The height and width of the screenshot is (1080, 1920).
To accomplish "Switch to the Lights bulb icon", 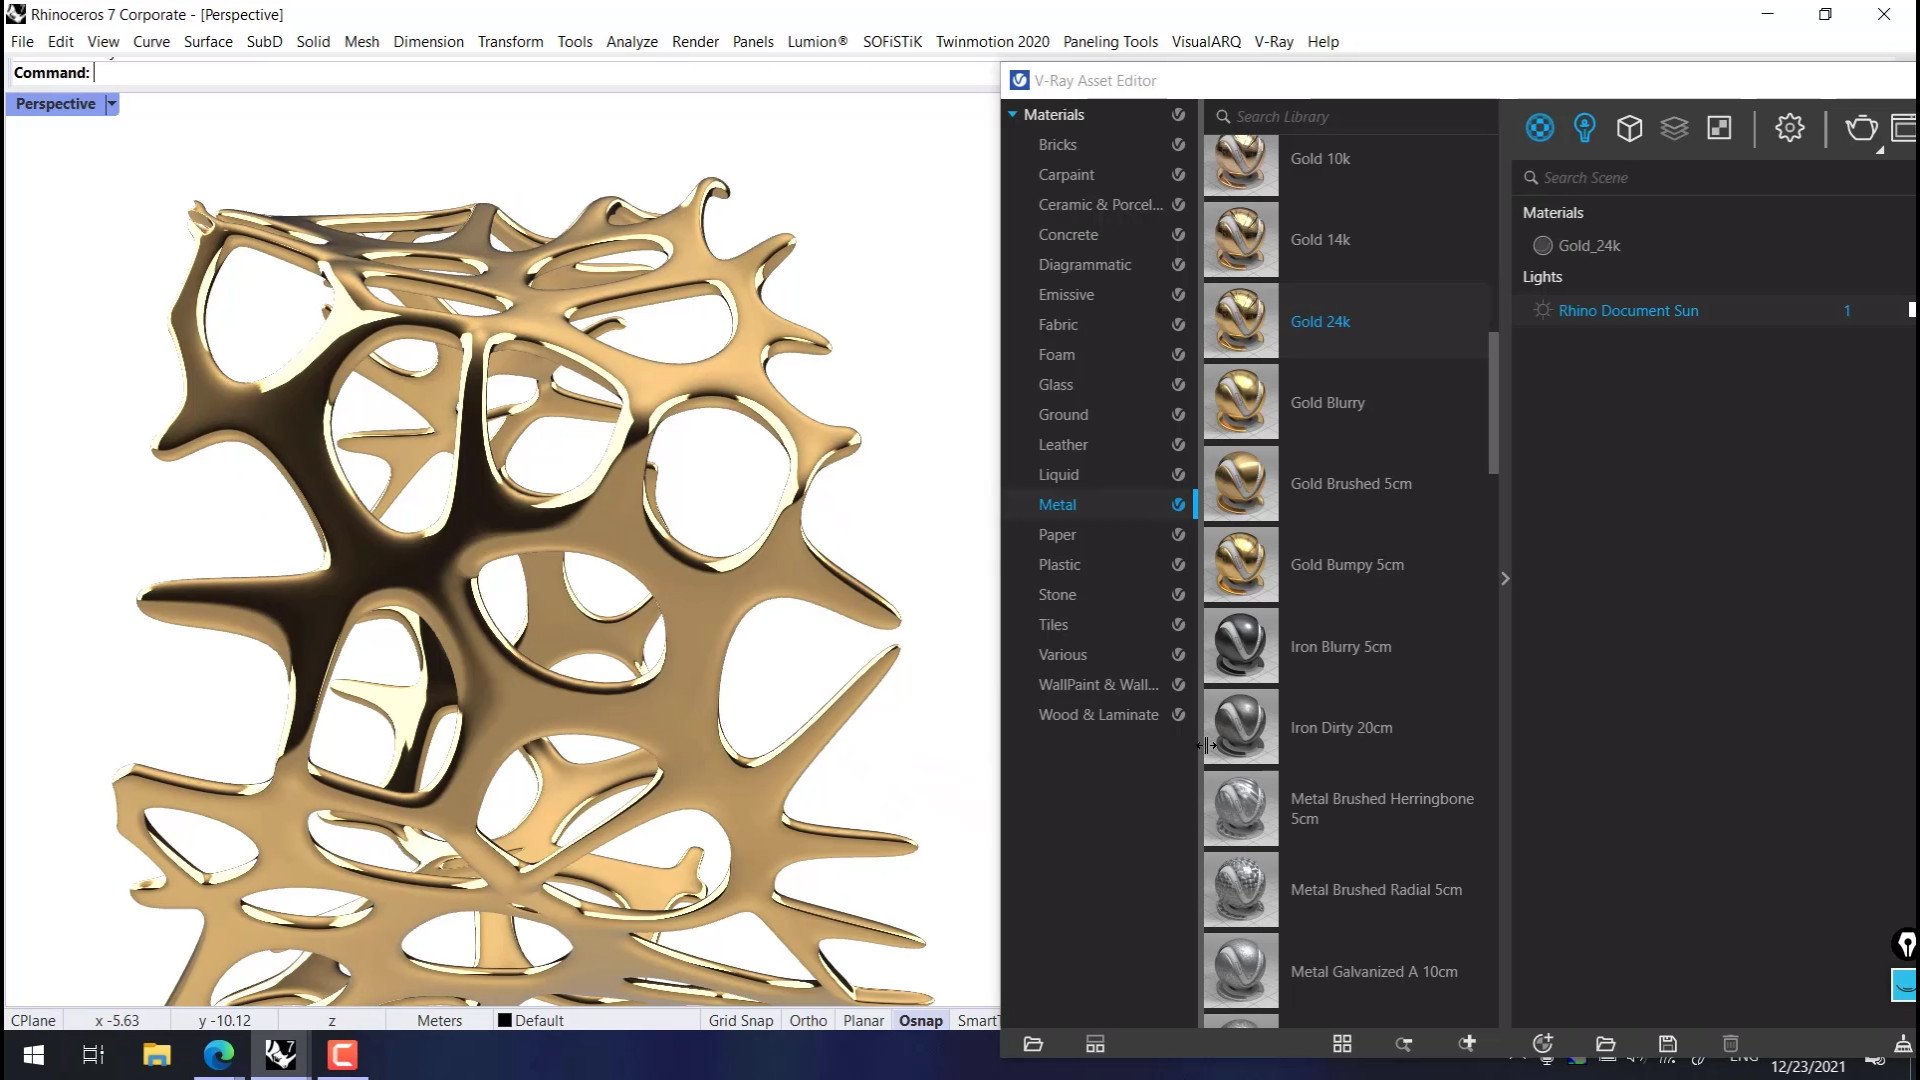I will point(1584,128).
